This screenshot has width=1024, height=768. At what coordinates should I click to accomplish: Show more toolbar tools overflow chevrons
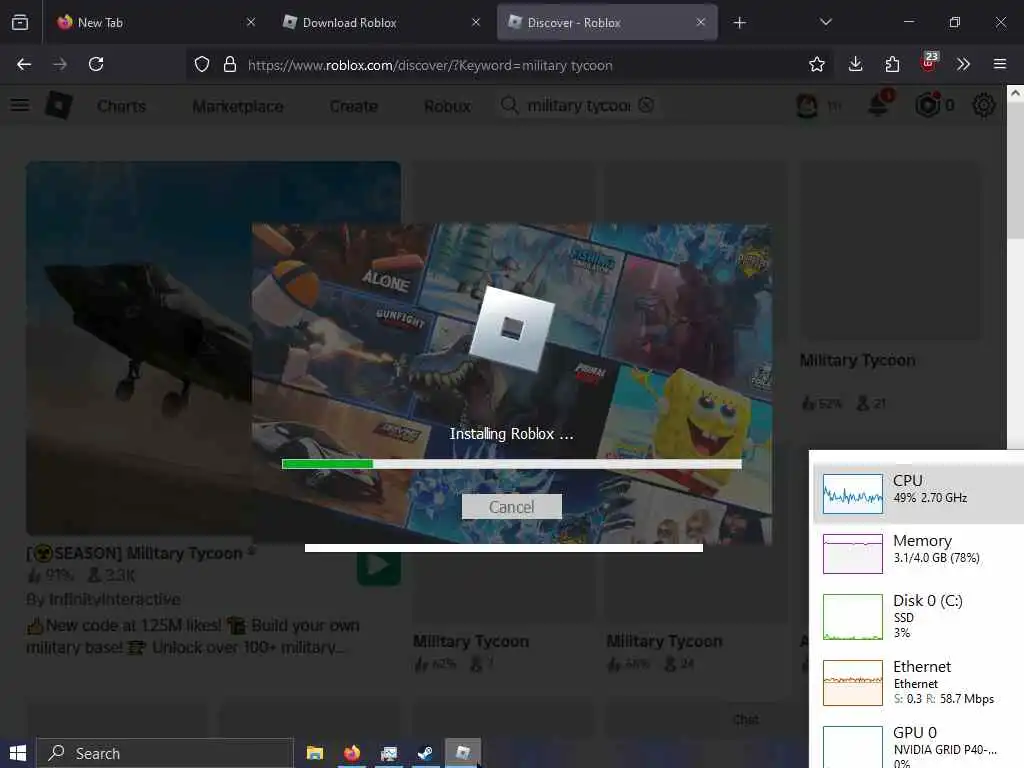tap(963, 64)
